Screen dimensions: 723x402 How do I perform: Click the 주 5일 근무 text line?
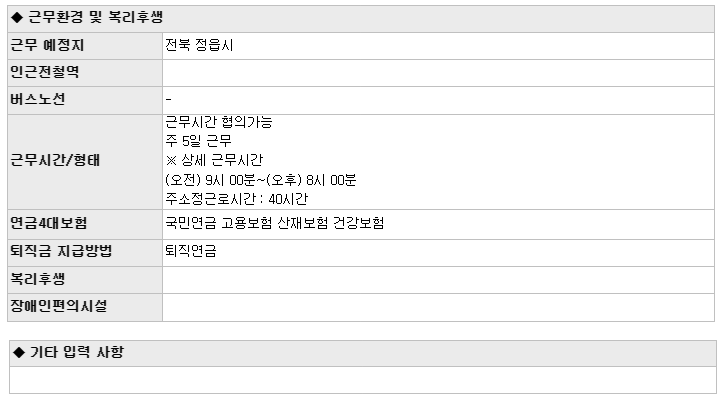198,141
